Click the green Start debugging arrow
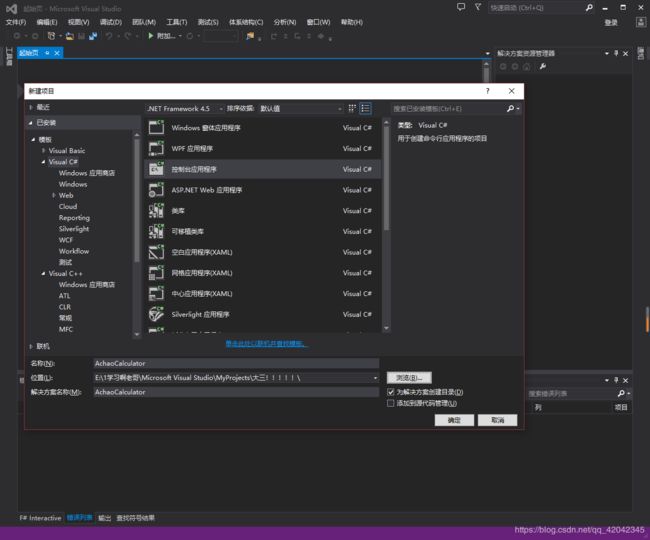Image resolution: width=650 pixels, height=540 pixels. click(x=150, y=36)
